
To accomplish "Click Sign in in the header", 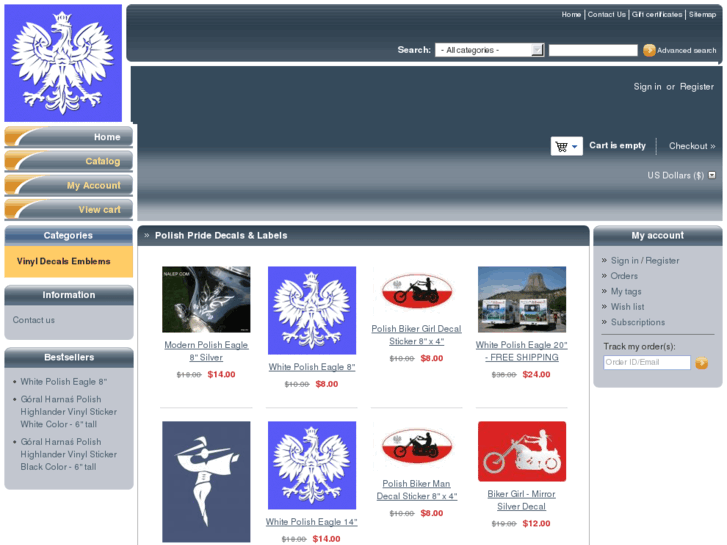I will tap(647, 87).
